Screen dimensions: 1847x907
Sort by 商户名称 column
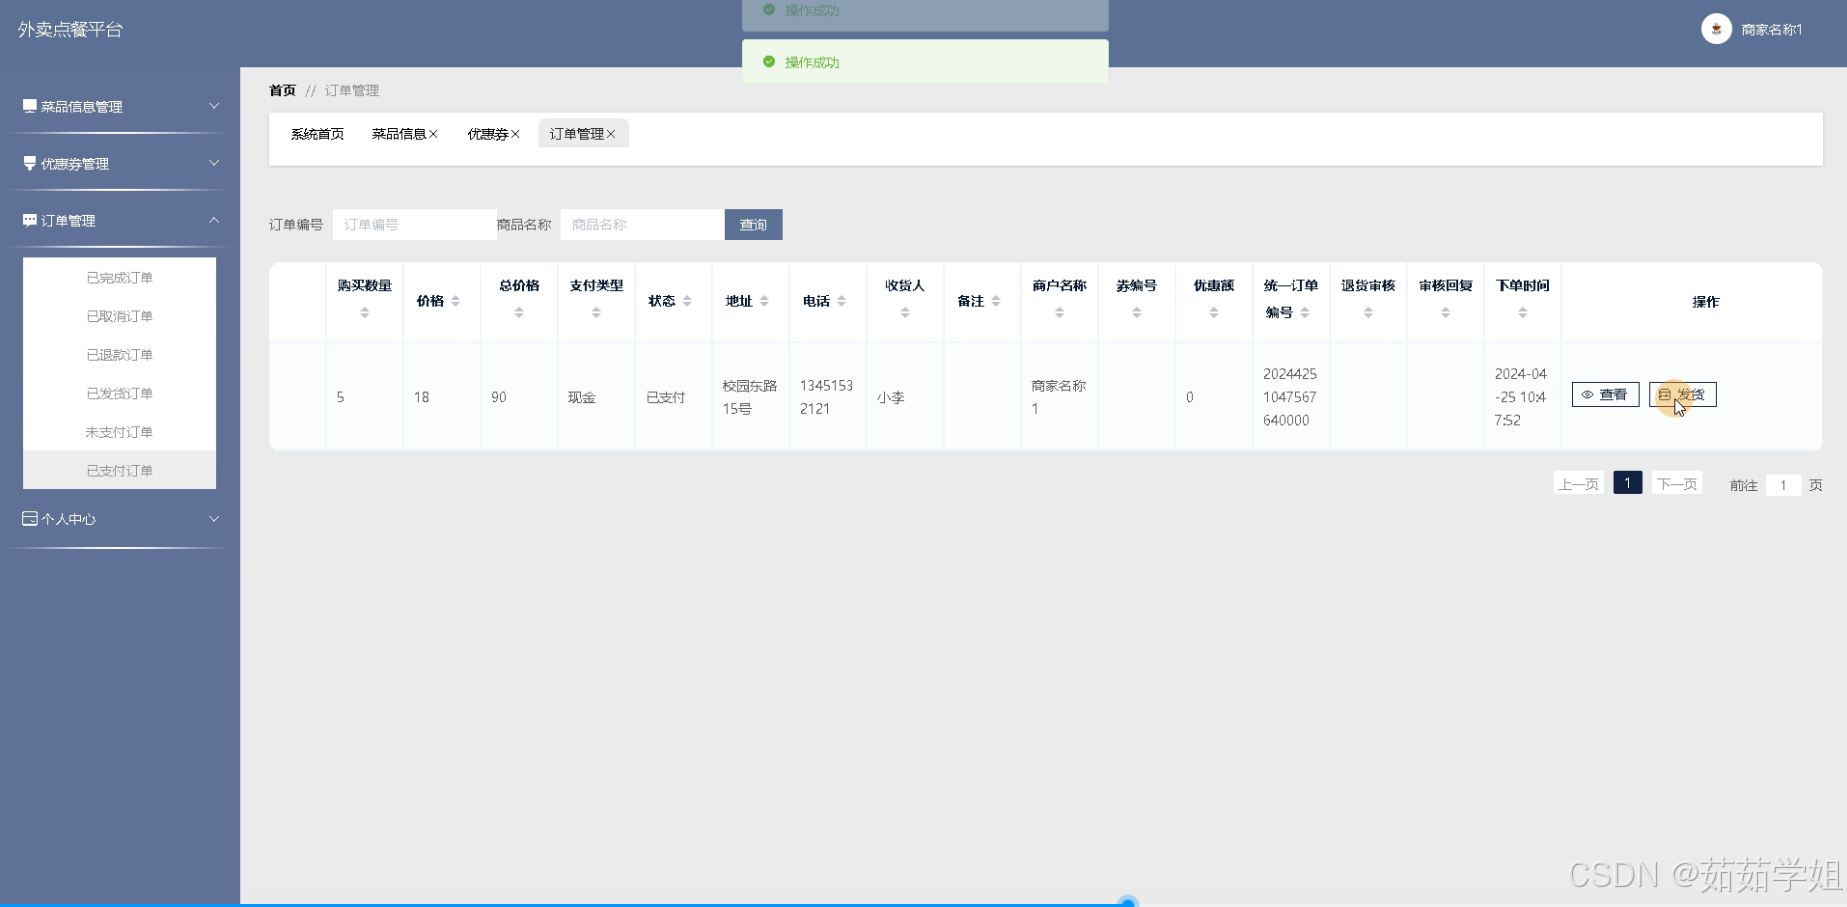coord(1059,313)
